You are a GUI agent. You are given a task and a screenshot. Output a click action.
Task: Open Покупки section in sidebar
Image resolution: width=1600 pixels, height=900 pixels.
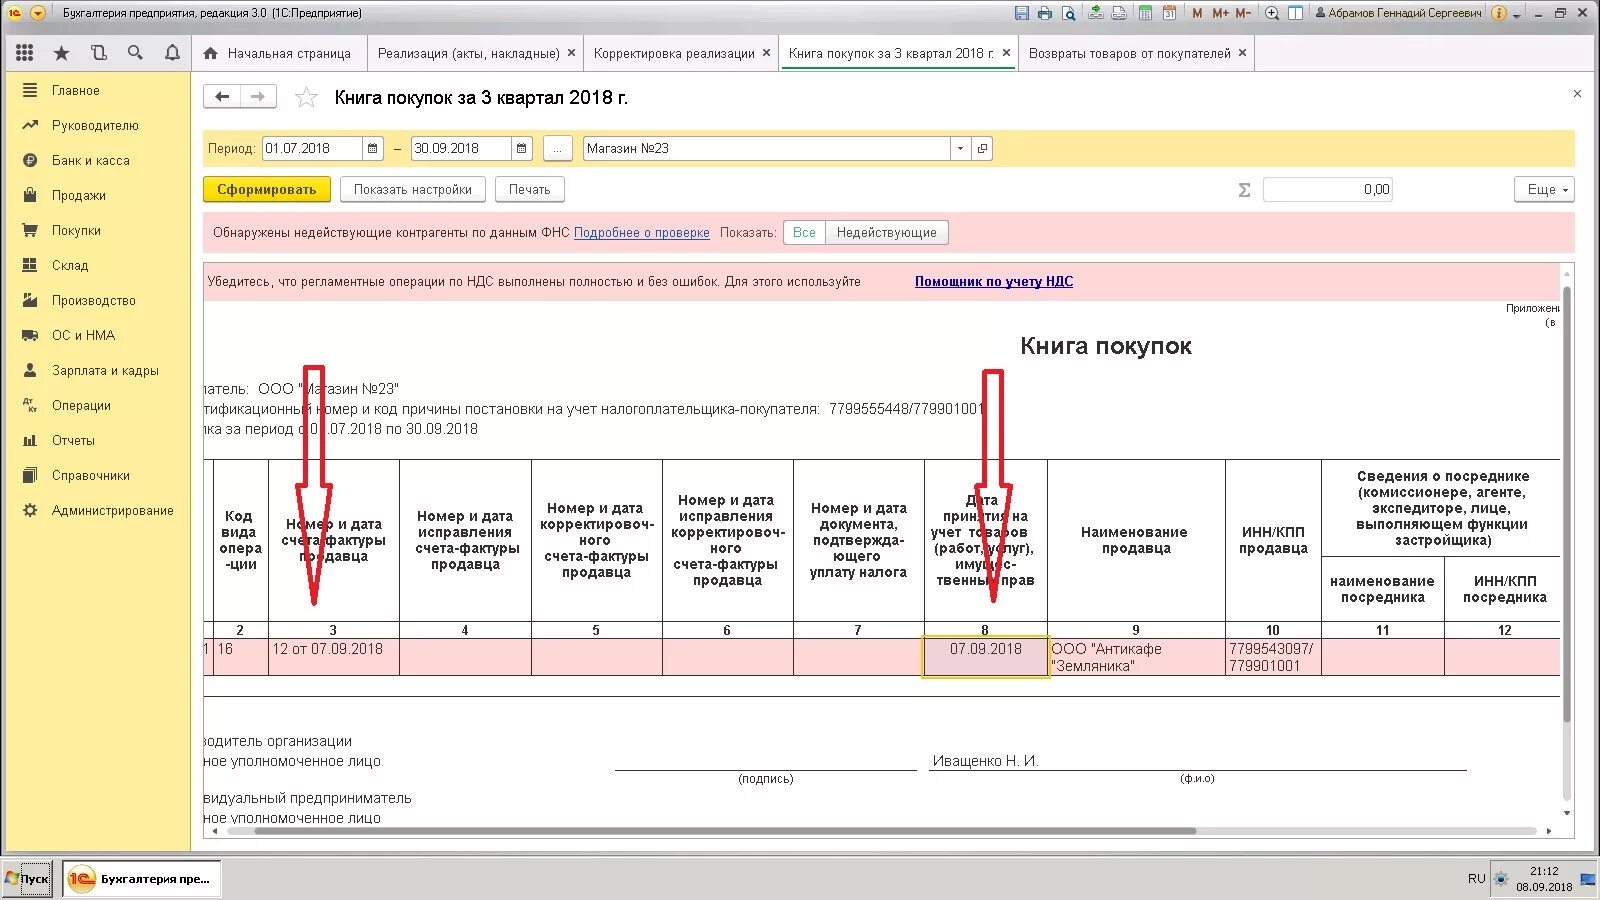tap(76, 230)
